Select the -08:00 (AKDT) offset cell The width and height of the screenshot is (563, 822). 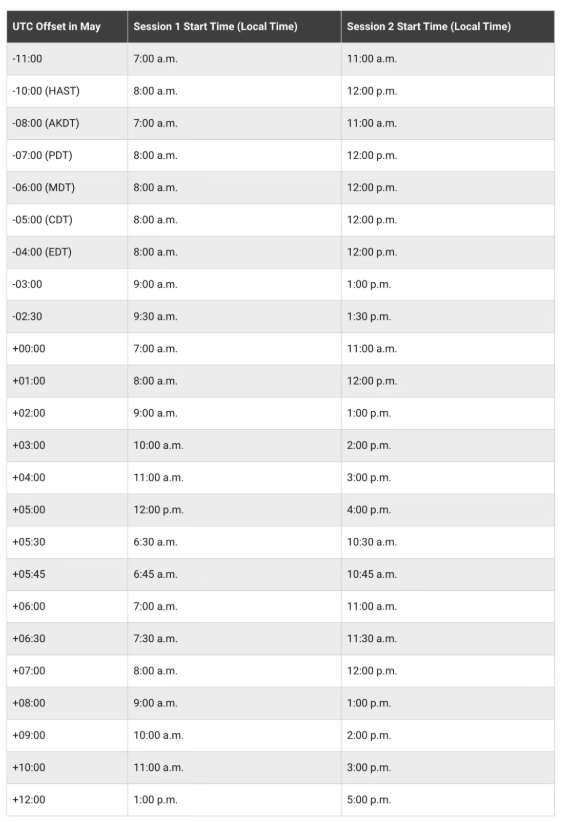click(67, 124)
